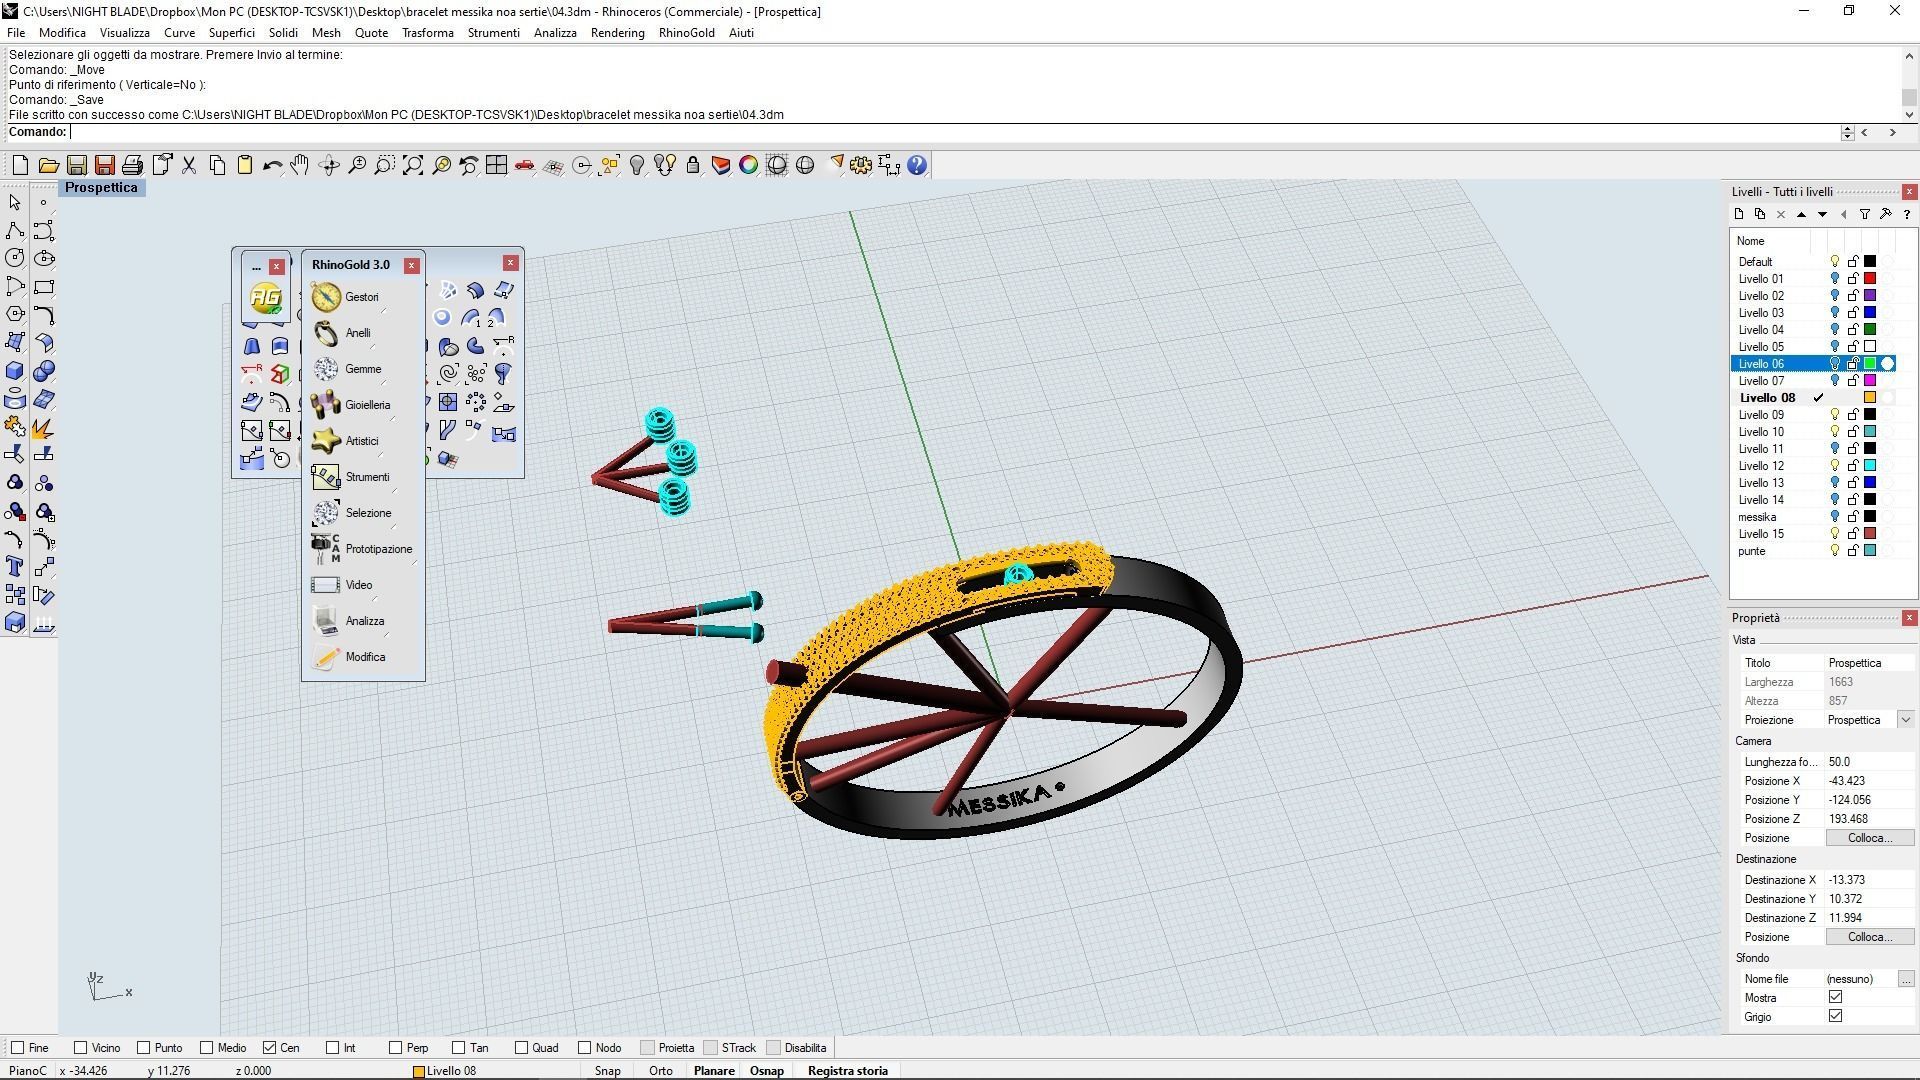Click the color wheel material icon
Viewport: 1920px width, 1080px height.
748,165
